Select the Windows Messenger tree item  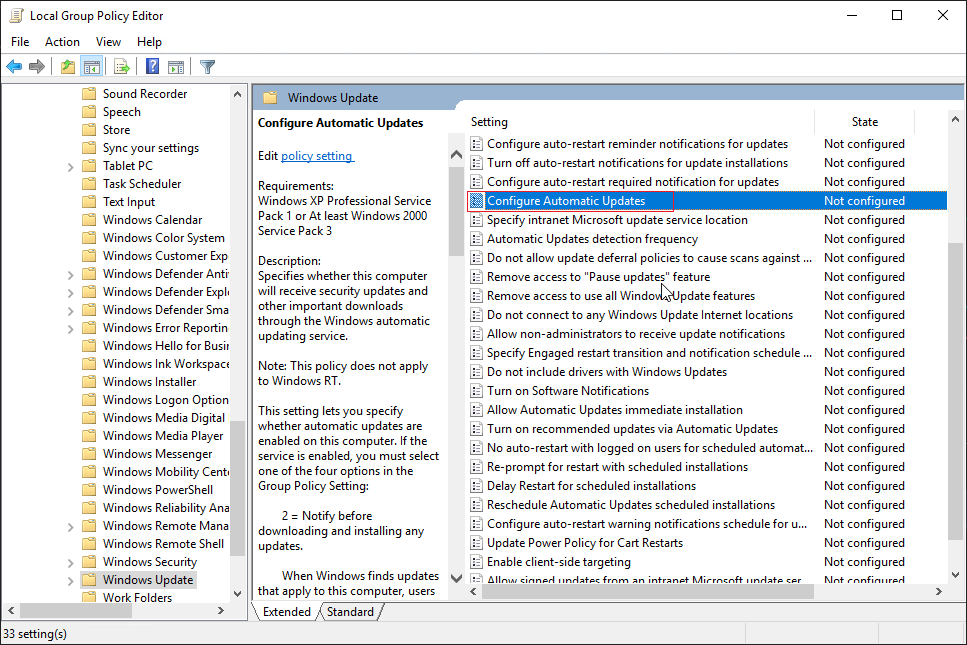tap(157, 454)
